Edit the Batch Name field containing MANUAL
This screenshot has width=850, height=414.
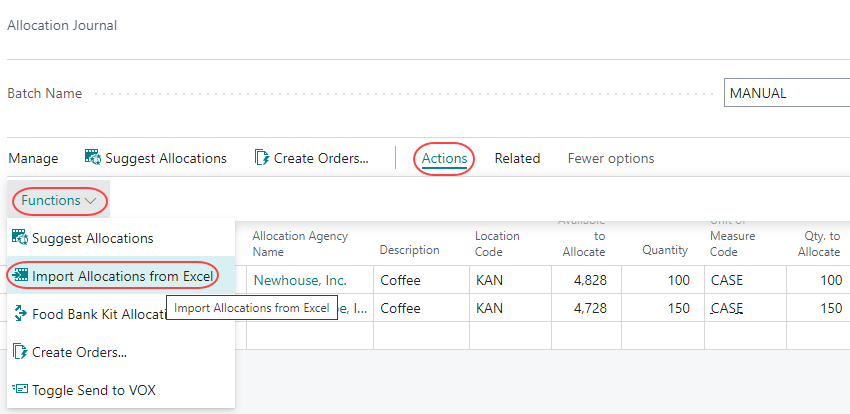[785, 93]
